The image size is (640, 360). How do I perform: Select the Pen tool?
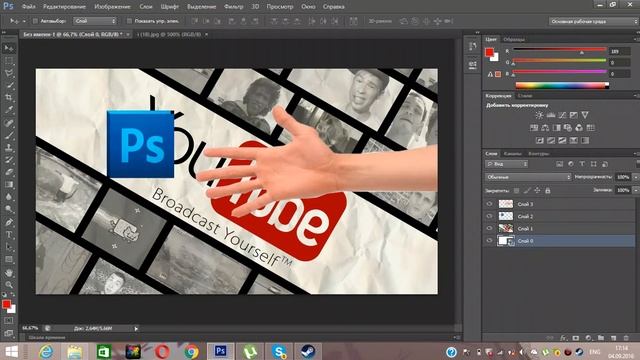9,222
